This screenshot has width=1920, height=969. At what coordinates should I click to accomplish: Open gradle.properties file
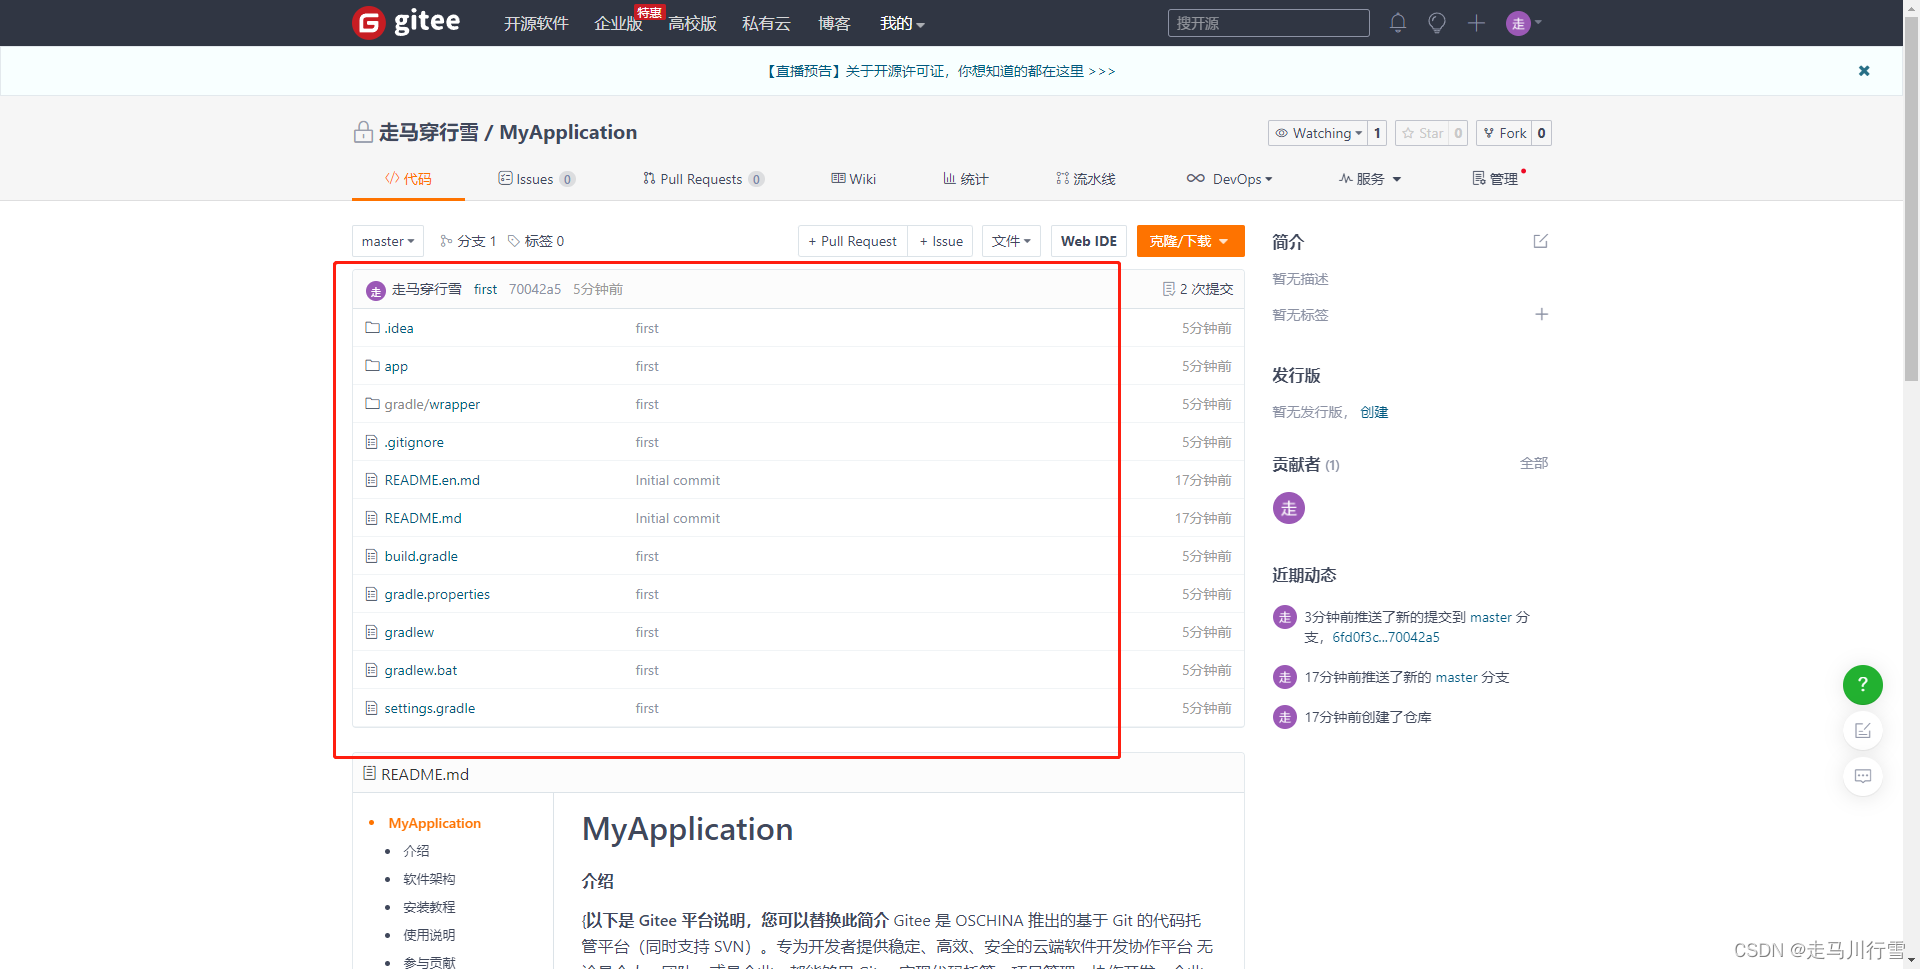437,594
